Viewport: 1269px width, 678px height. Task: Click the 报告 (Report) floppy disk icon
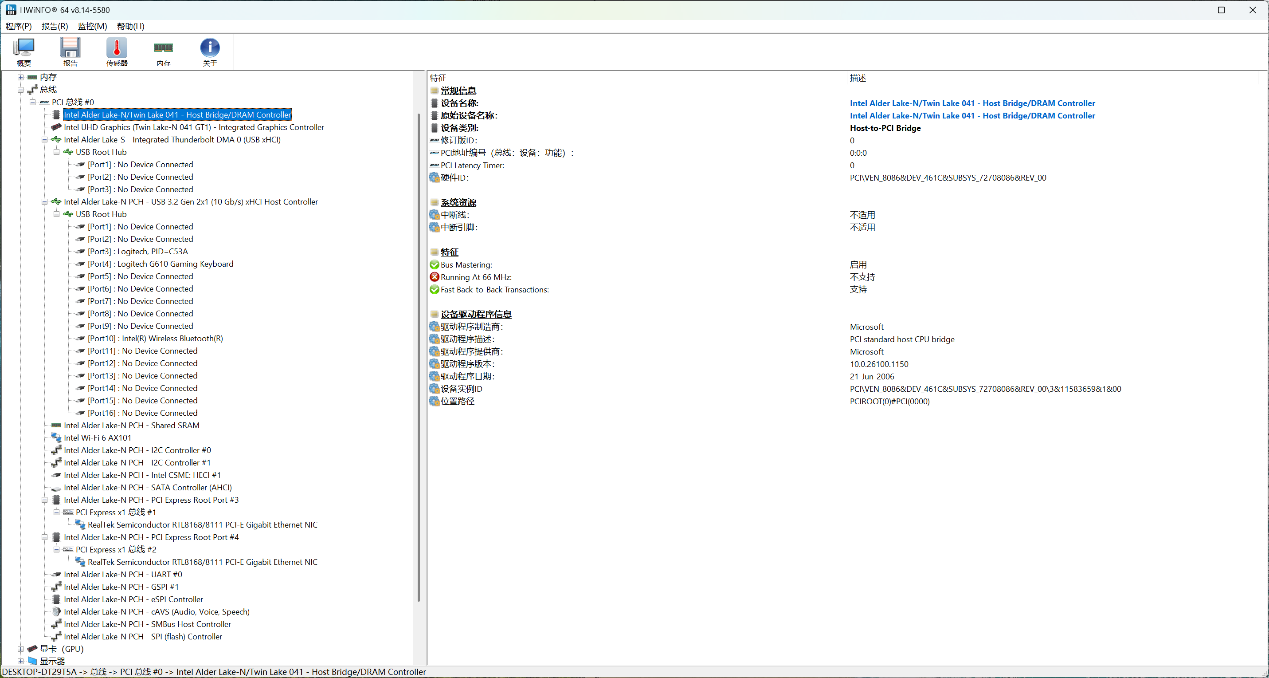70,49
